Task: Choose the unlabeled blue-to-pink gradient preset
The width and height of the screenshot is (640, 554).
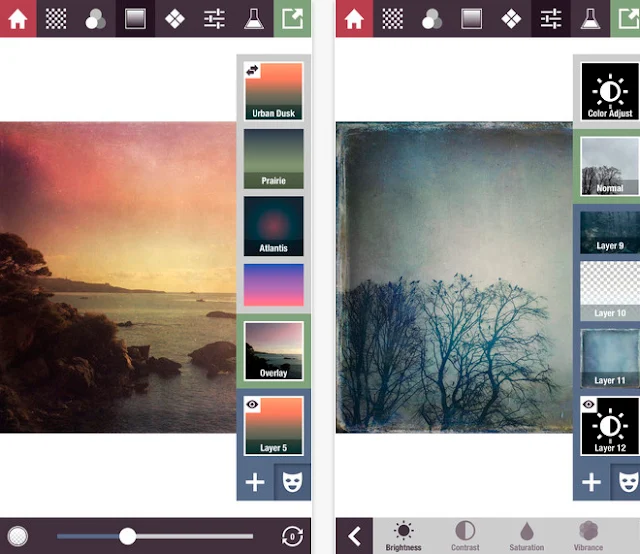Action: click(x=273, y=285)
